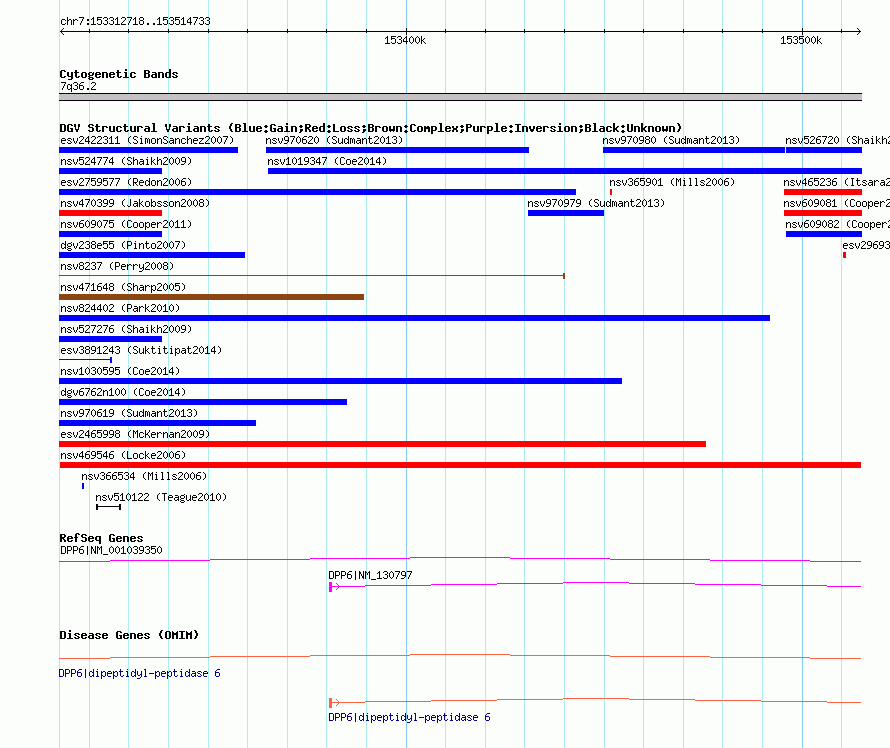This screenshot has height=748, width=890.
Task: Click the nsv510122 black interval marker
Action: point(108,507)
